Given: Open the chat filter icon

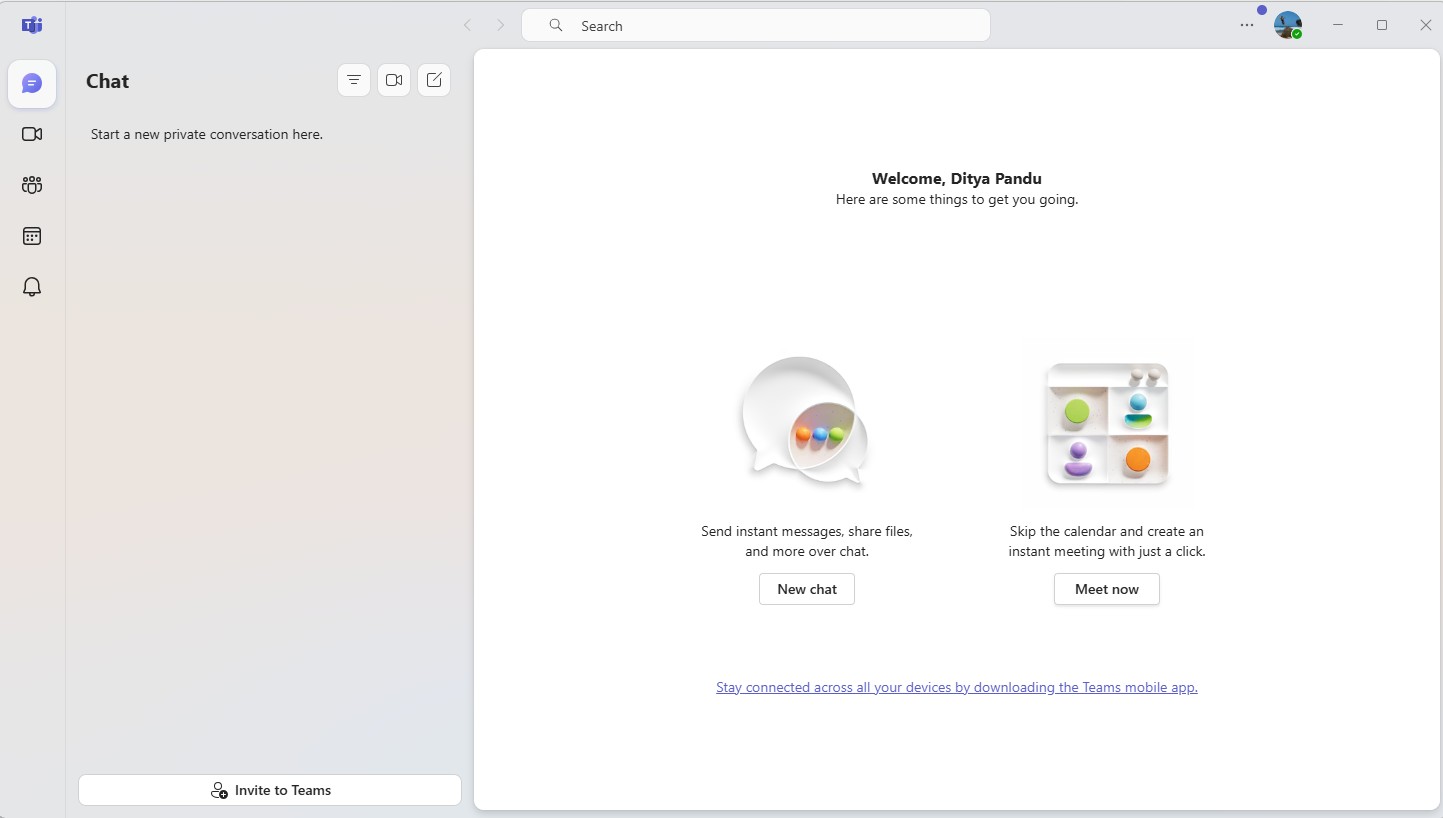Looking at the screenshot, I should coord(354,80).
